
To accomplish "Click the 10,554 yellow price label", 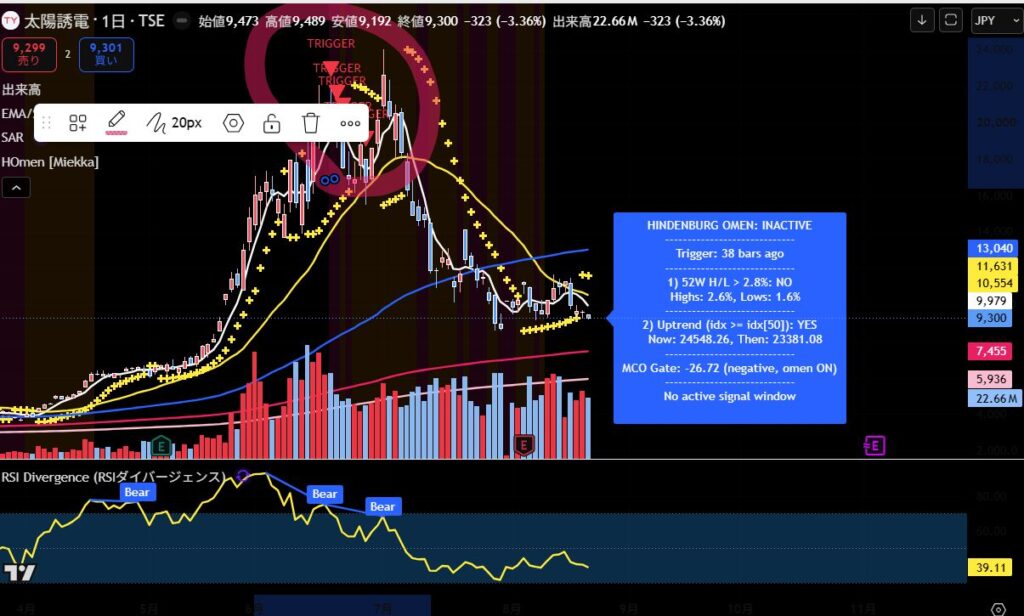I will tap(994, 283).
